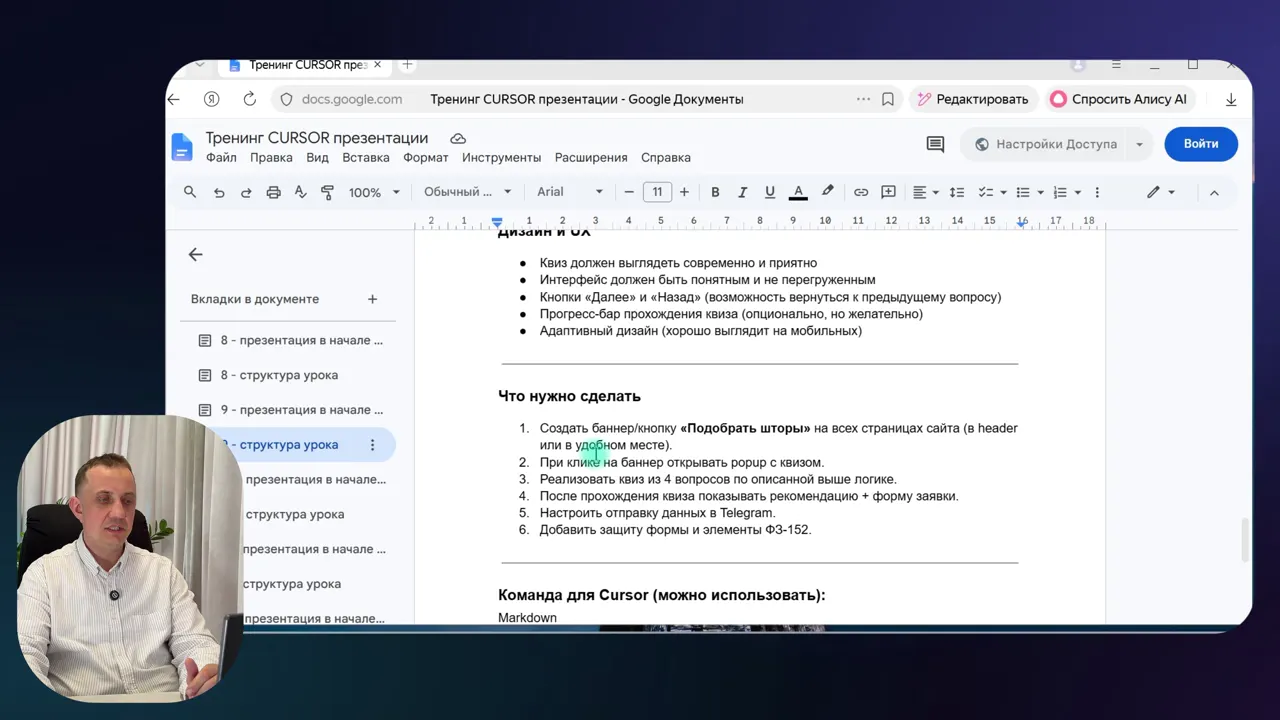
Task: Click Спросить Алису AI button
Action: [x=1118, y=99]
